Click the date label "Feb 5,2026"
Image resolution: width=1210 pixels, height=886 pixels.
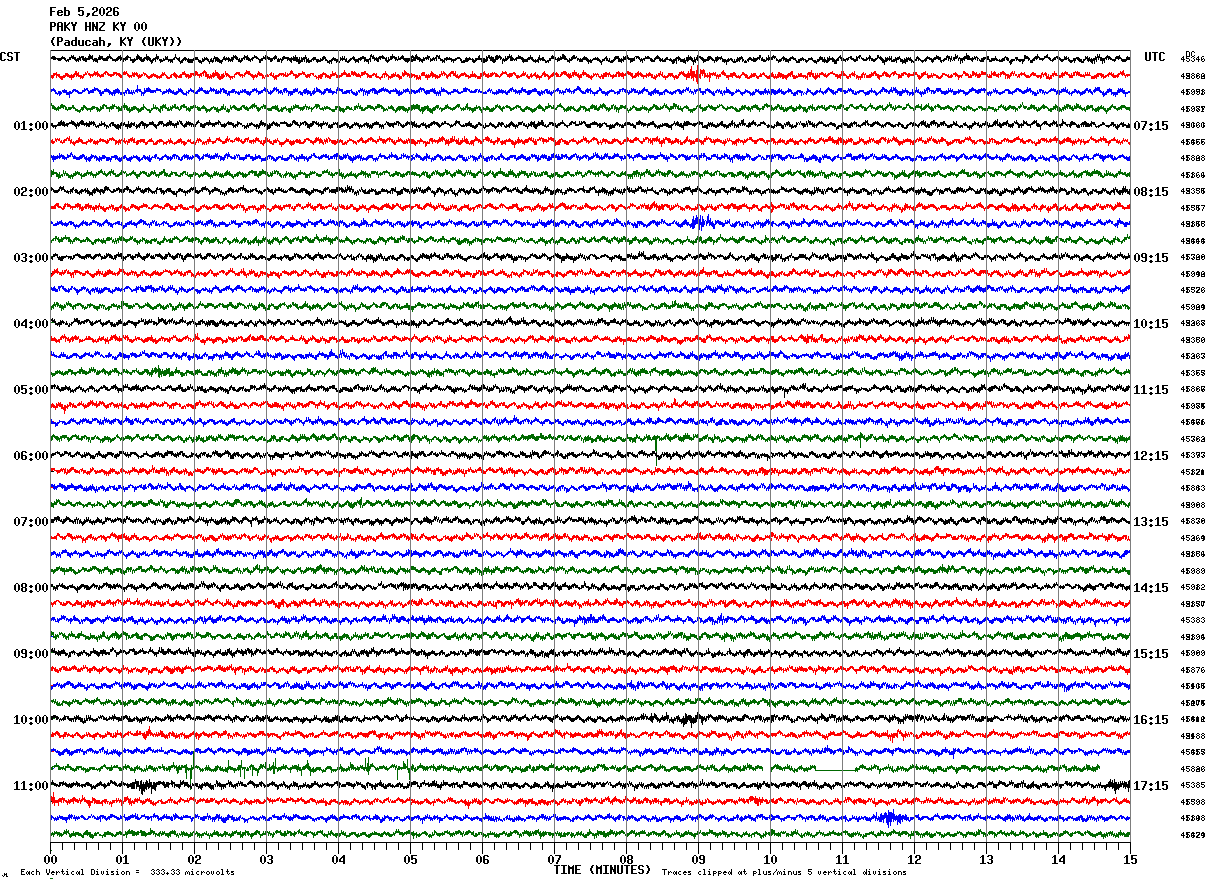coord(84,12)
